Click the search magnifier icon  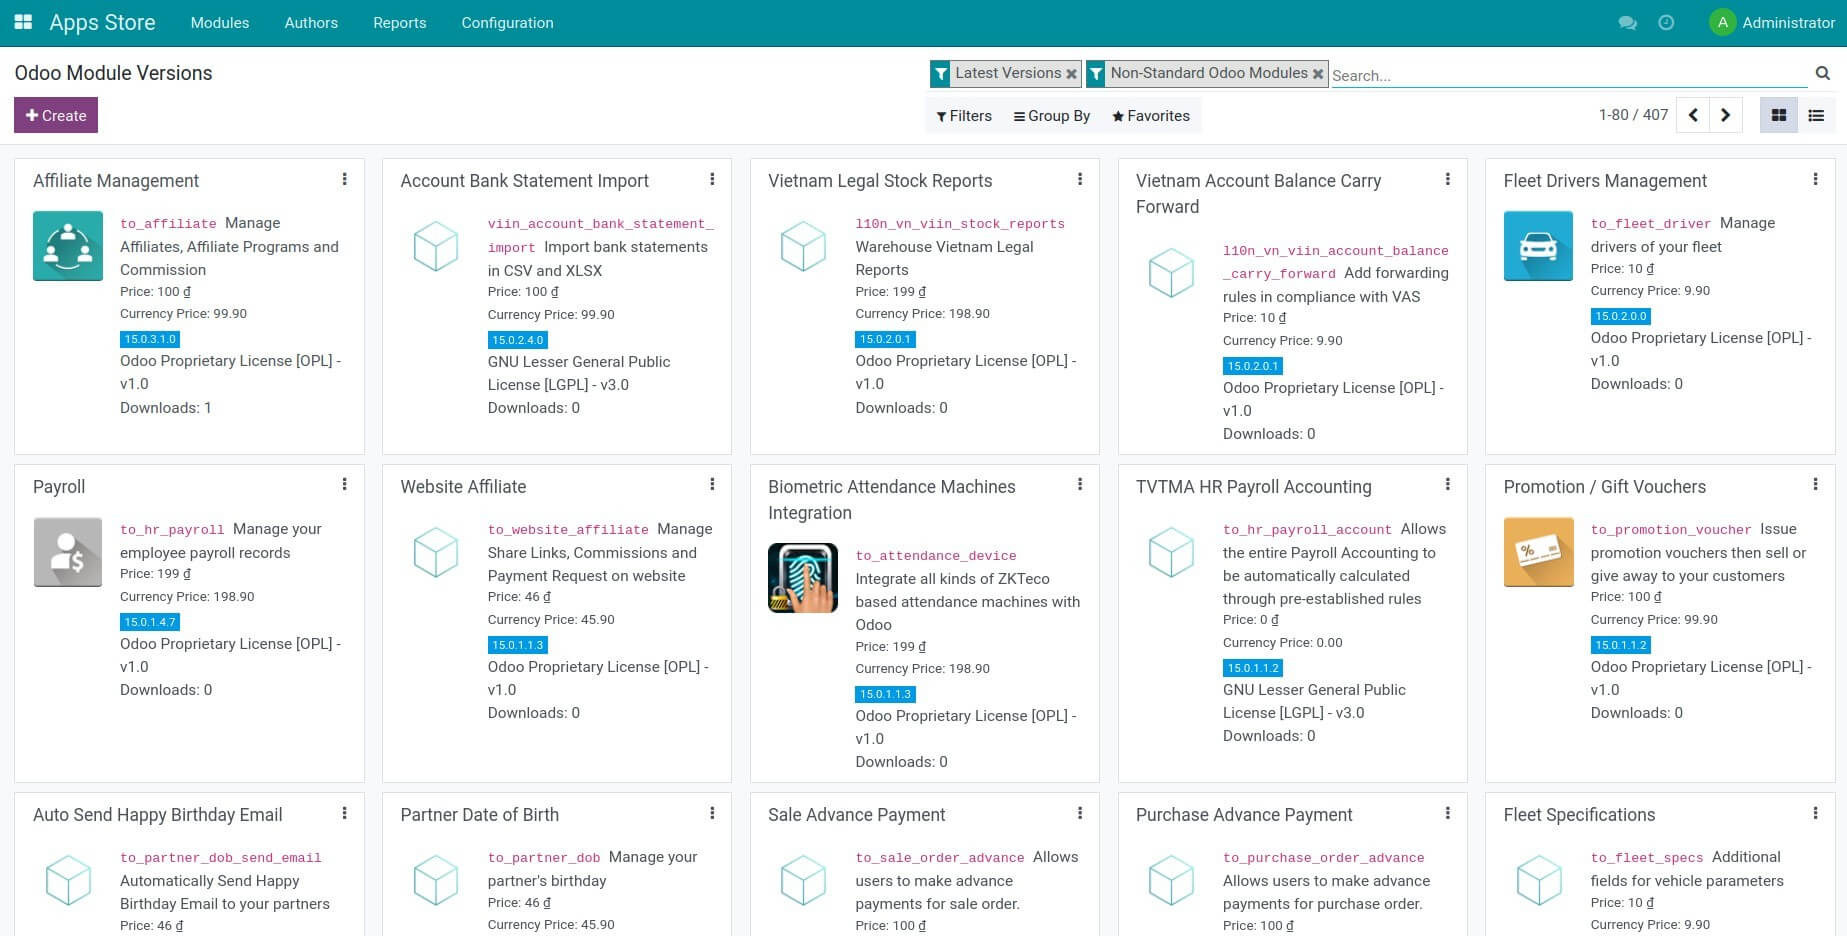click(x=1822, y=73)
